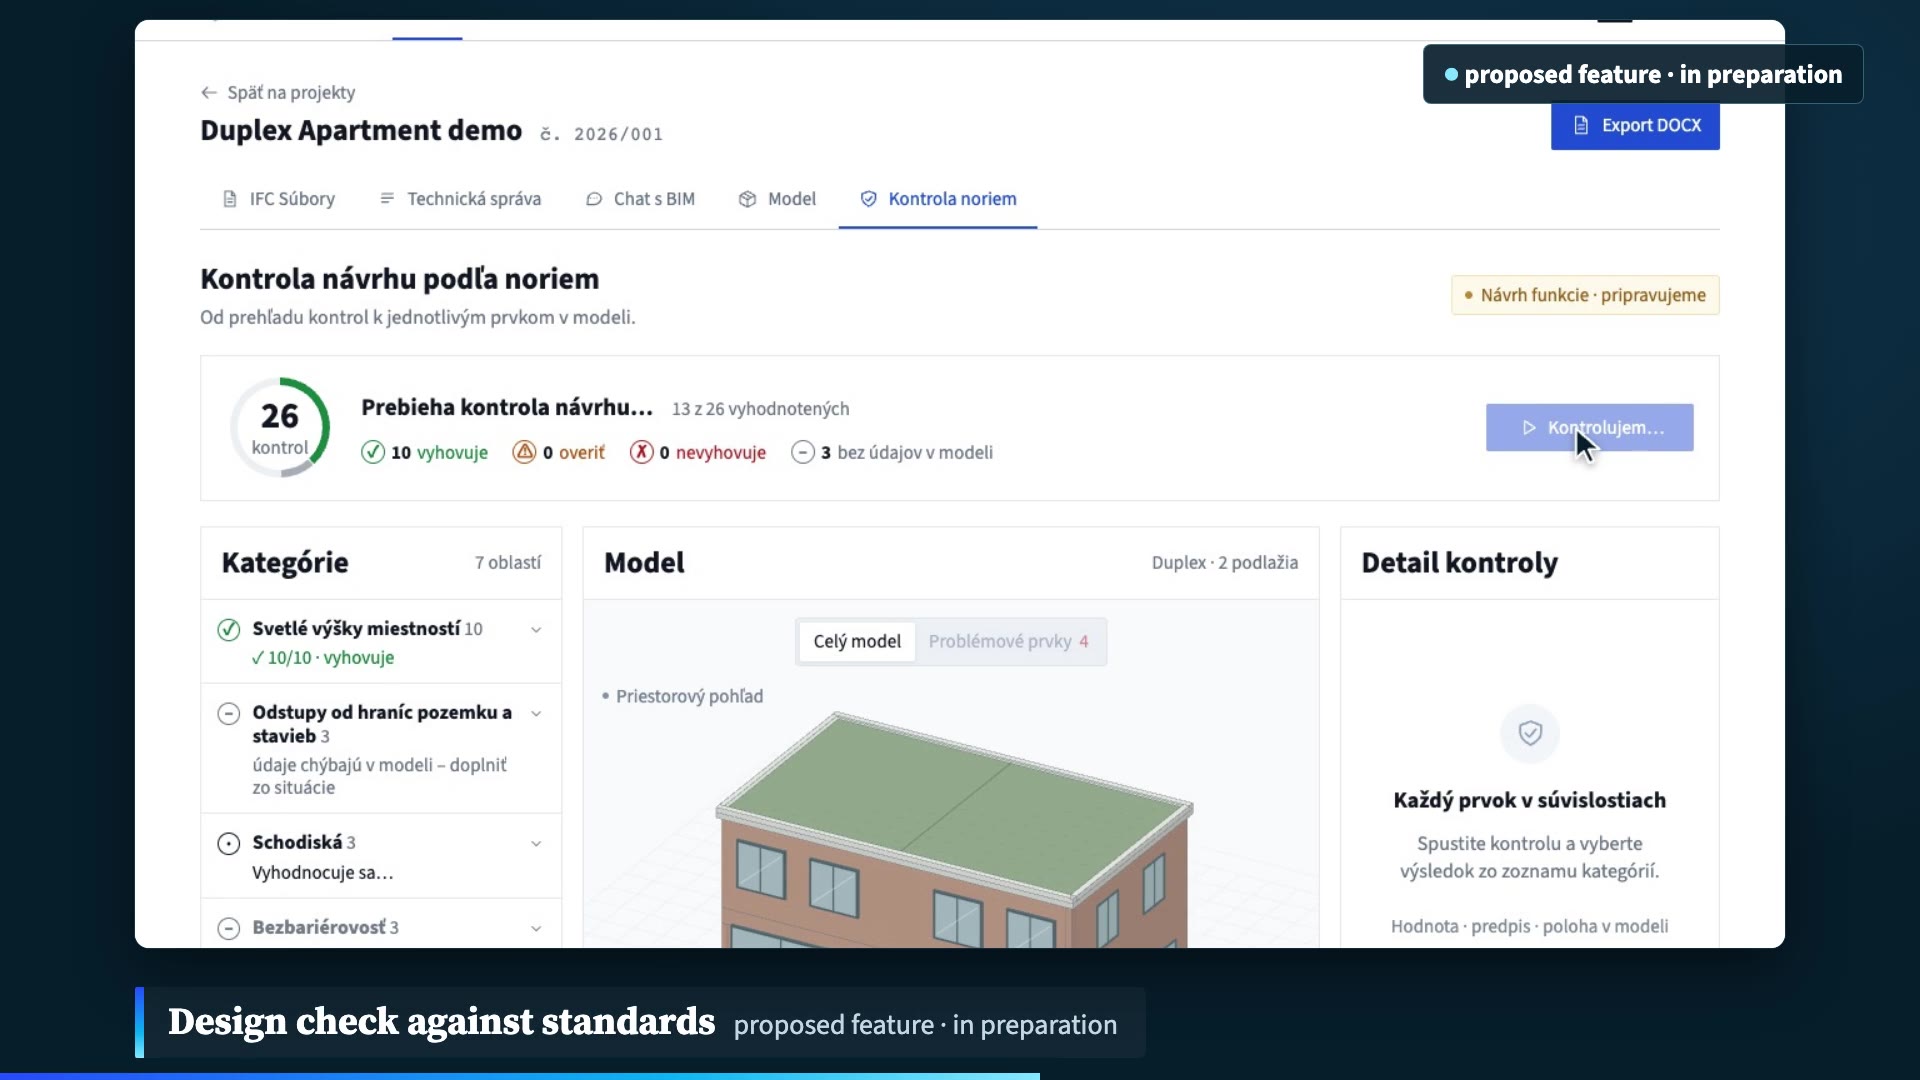Click the pending status icon for Schodiská

pyautogui.click(x=229, y=843)
